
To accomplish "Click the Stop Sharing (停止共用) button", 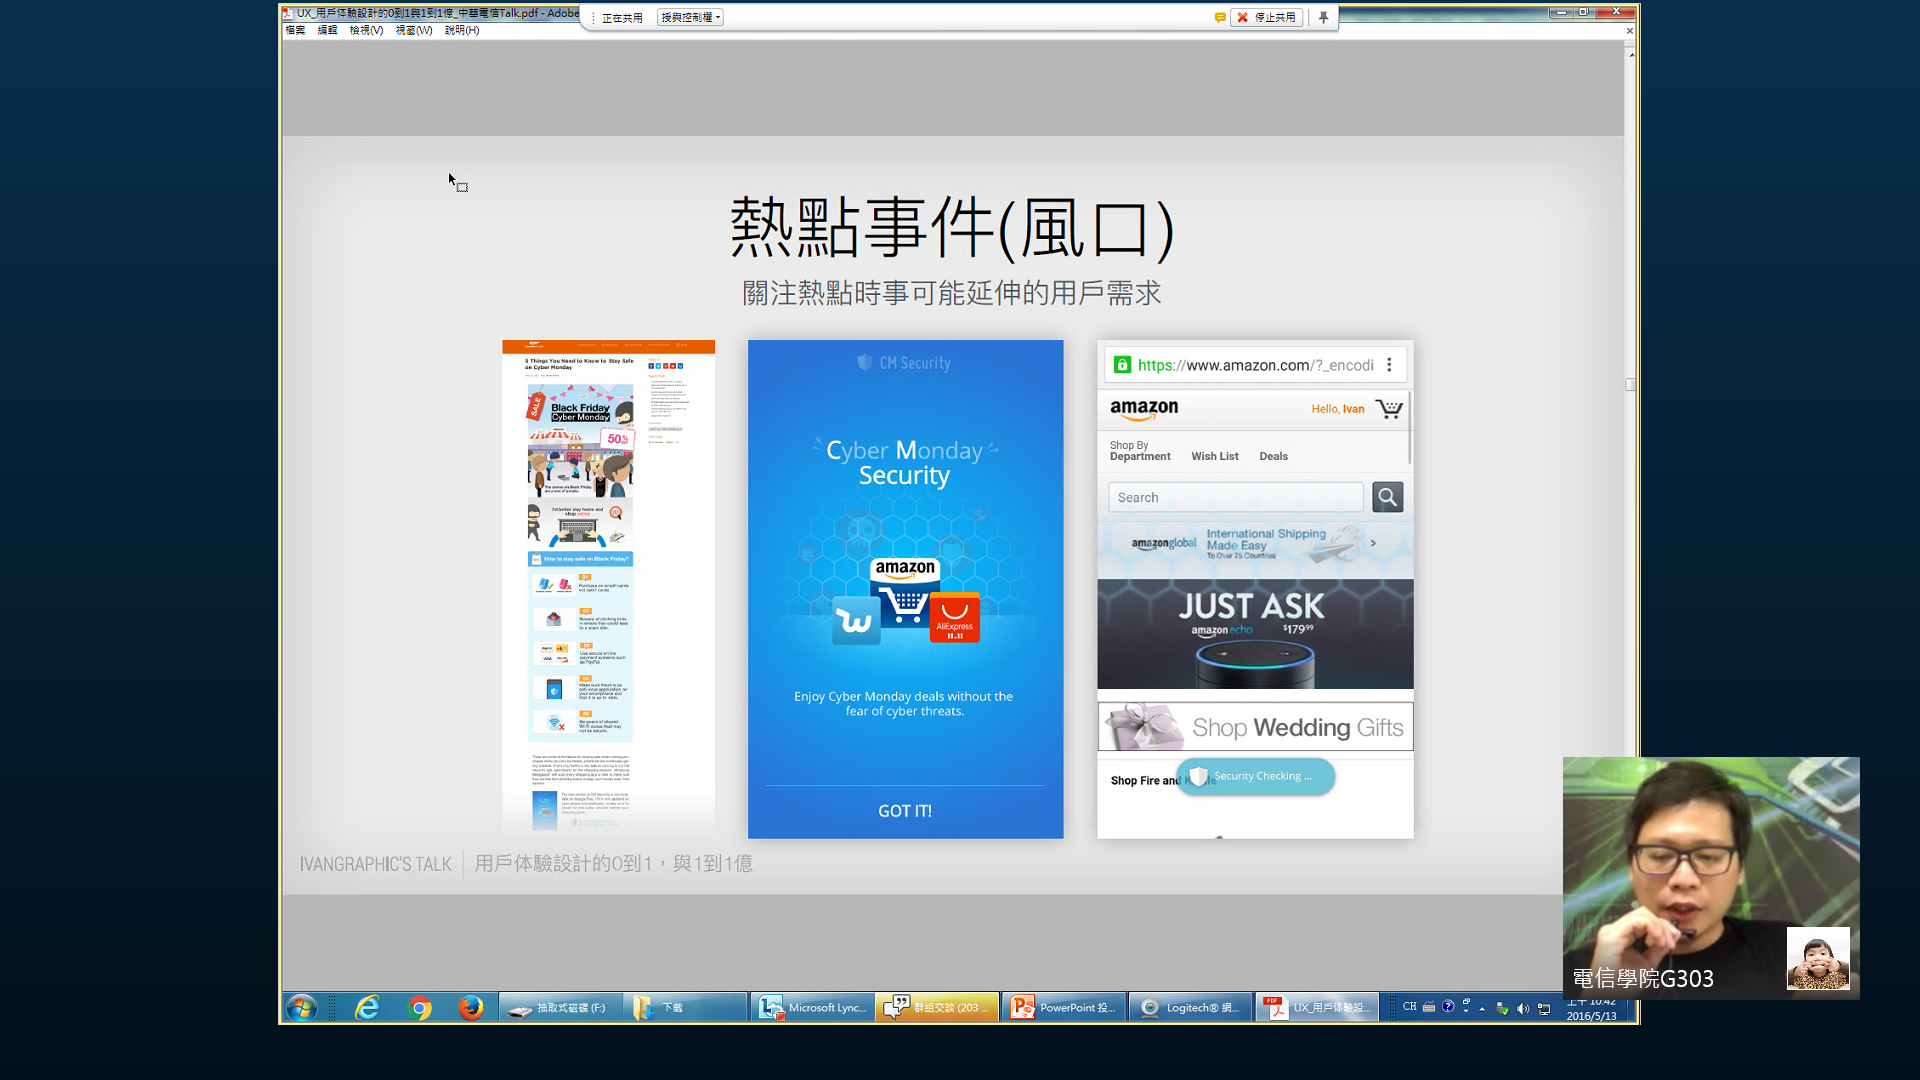I will point(1266,17).
